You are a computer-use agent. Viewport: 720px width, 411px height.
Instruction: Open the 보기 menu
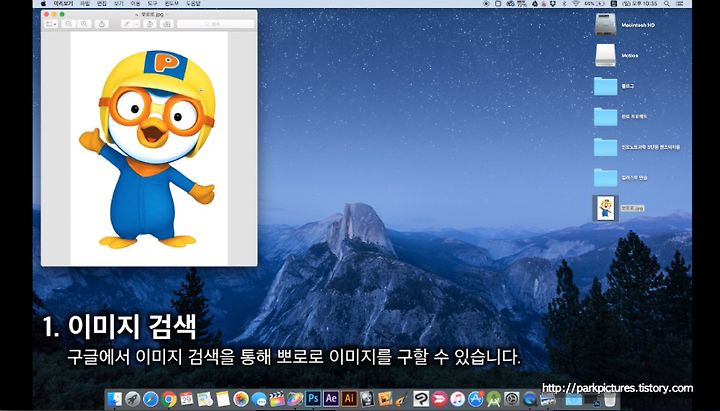pos(119,3)
